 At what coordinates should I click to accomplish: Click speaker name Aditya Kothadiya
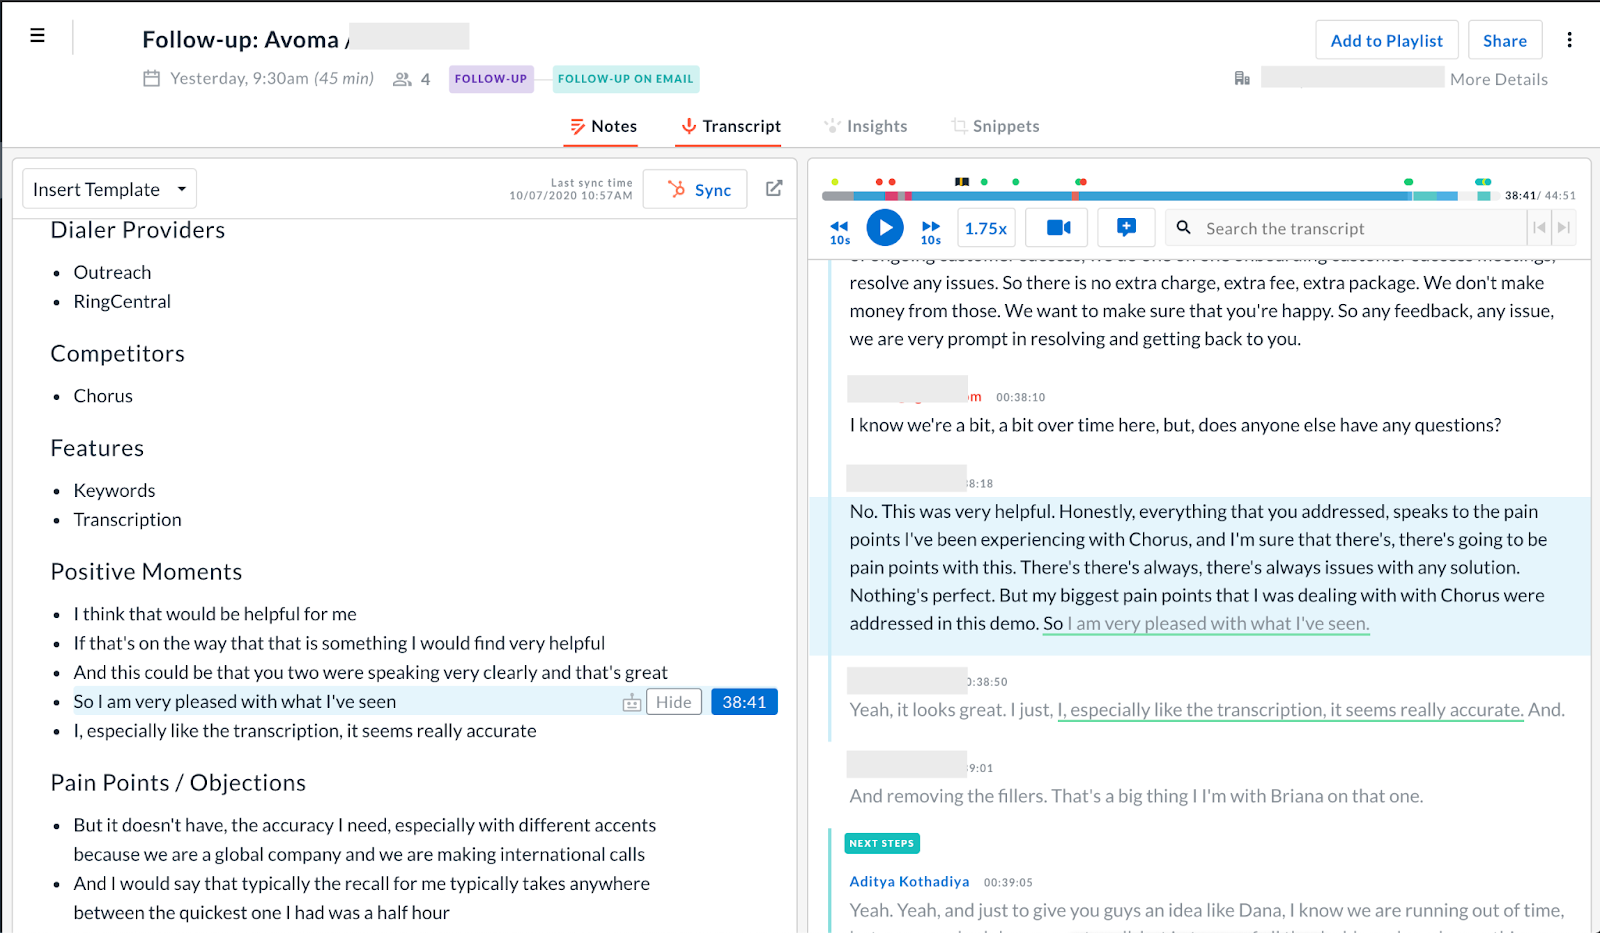pyautogui.click(x=909, y=881)
